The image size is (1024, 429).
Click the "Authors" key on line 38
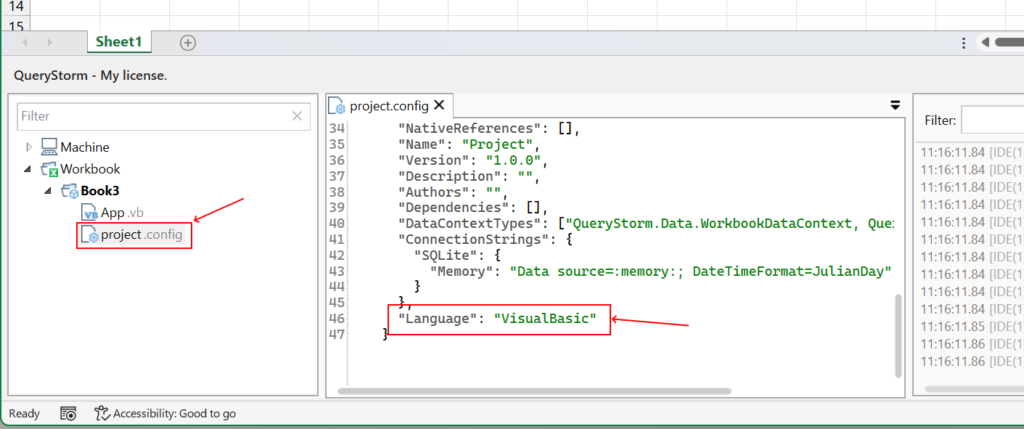[x=433, y=192]
